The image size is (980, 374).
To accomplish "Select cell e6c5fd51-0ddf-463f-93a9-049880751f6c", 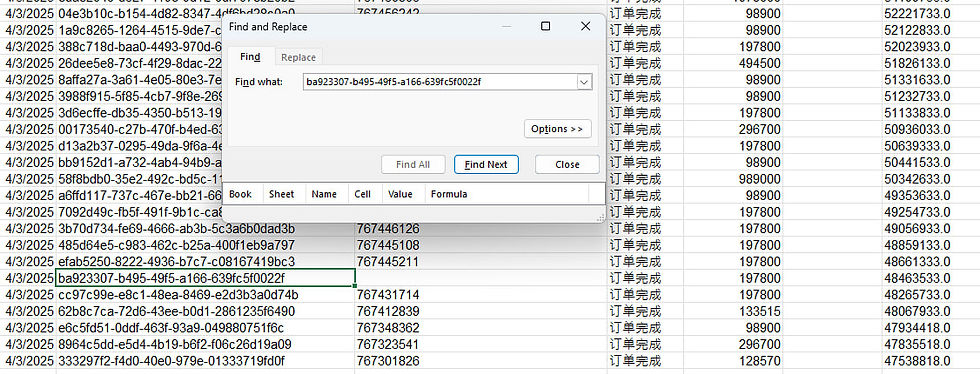I will point(206,328).
